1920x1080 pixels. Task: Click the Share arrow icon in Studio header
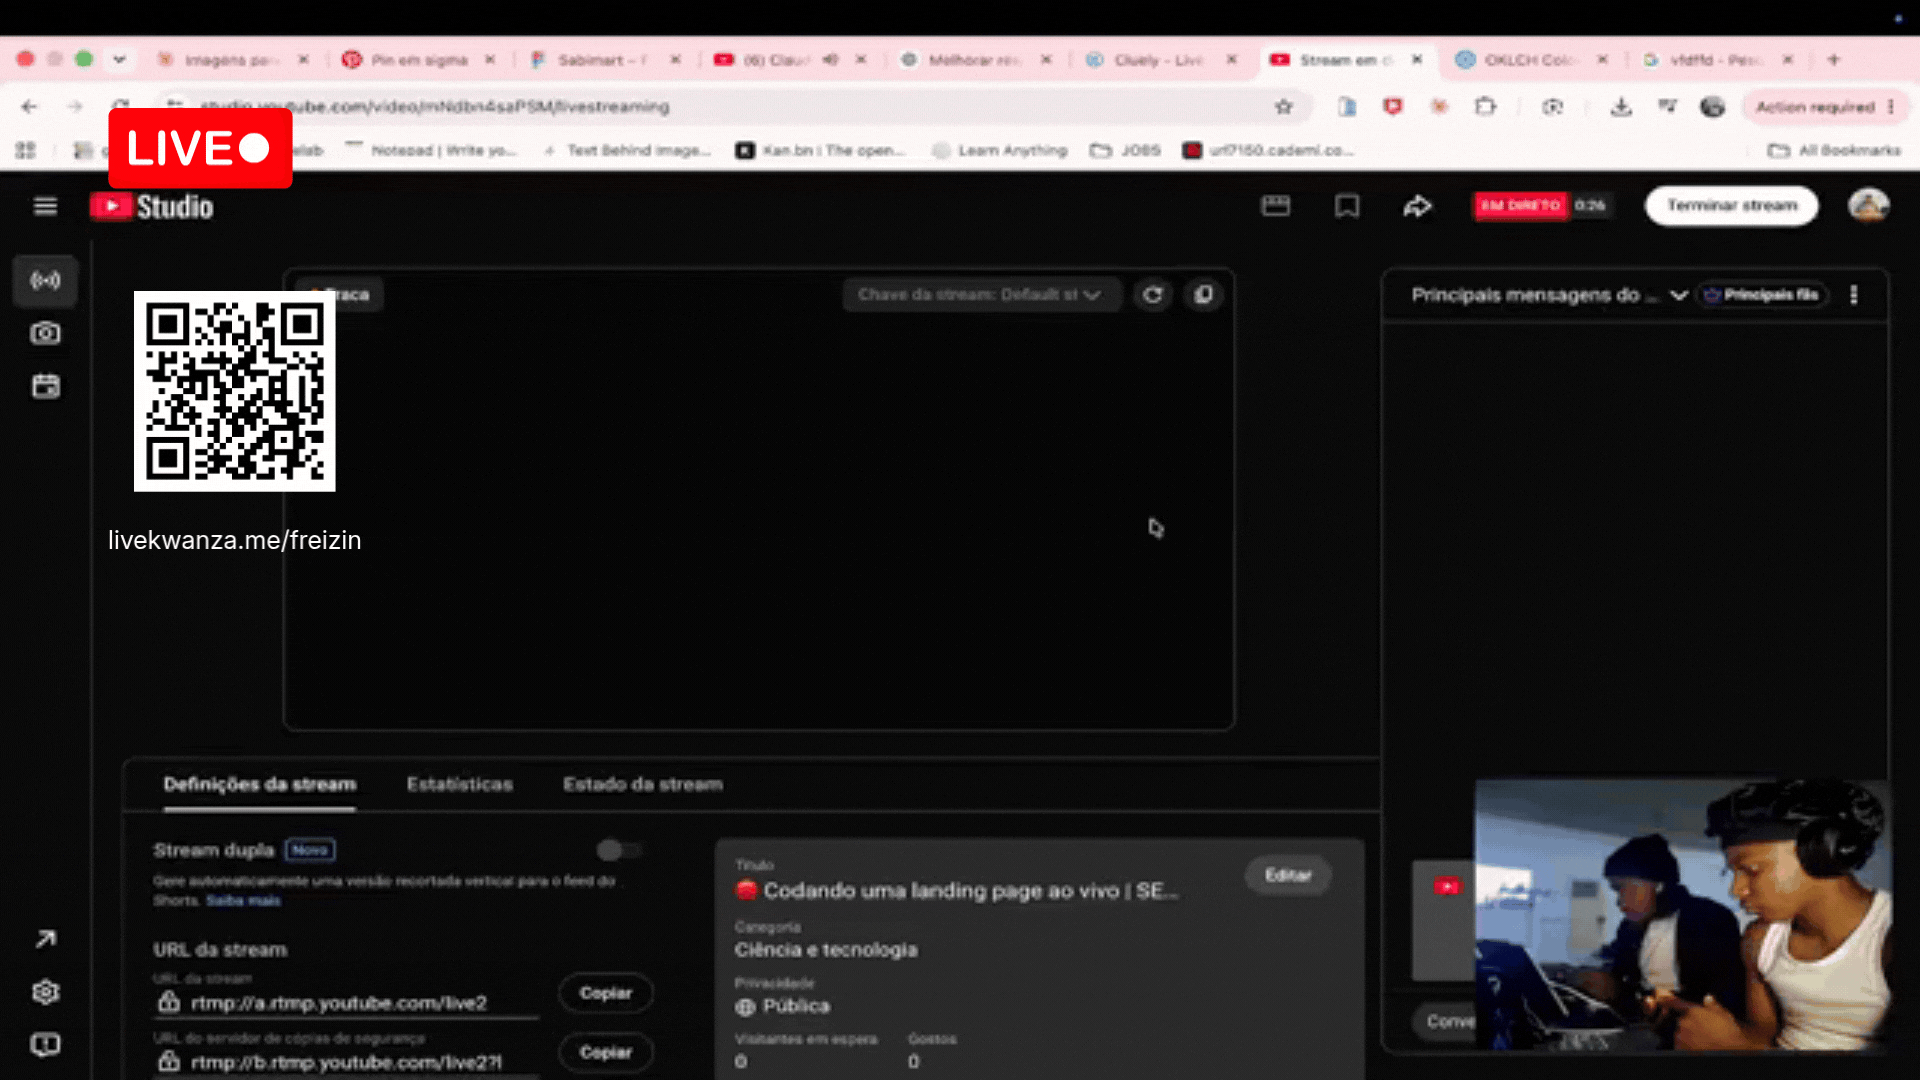[x=1417, y=206]
